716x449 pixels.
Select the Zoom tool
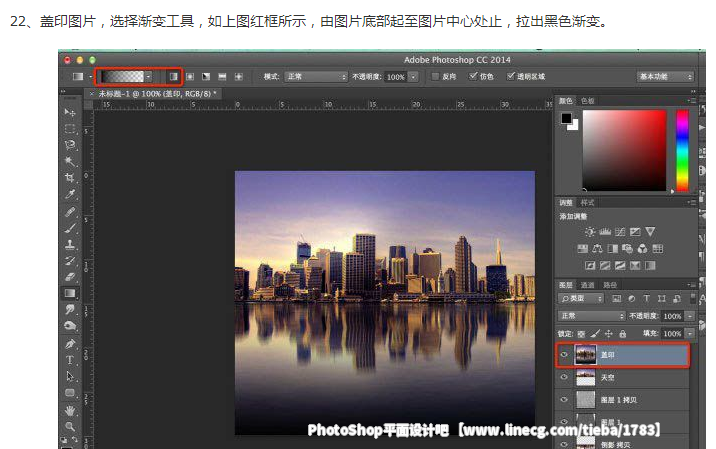pos(69,427)
